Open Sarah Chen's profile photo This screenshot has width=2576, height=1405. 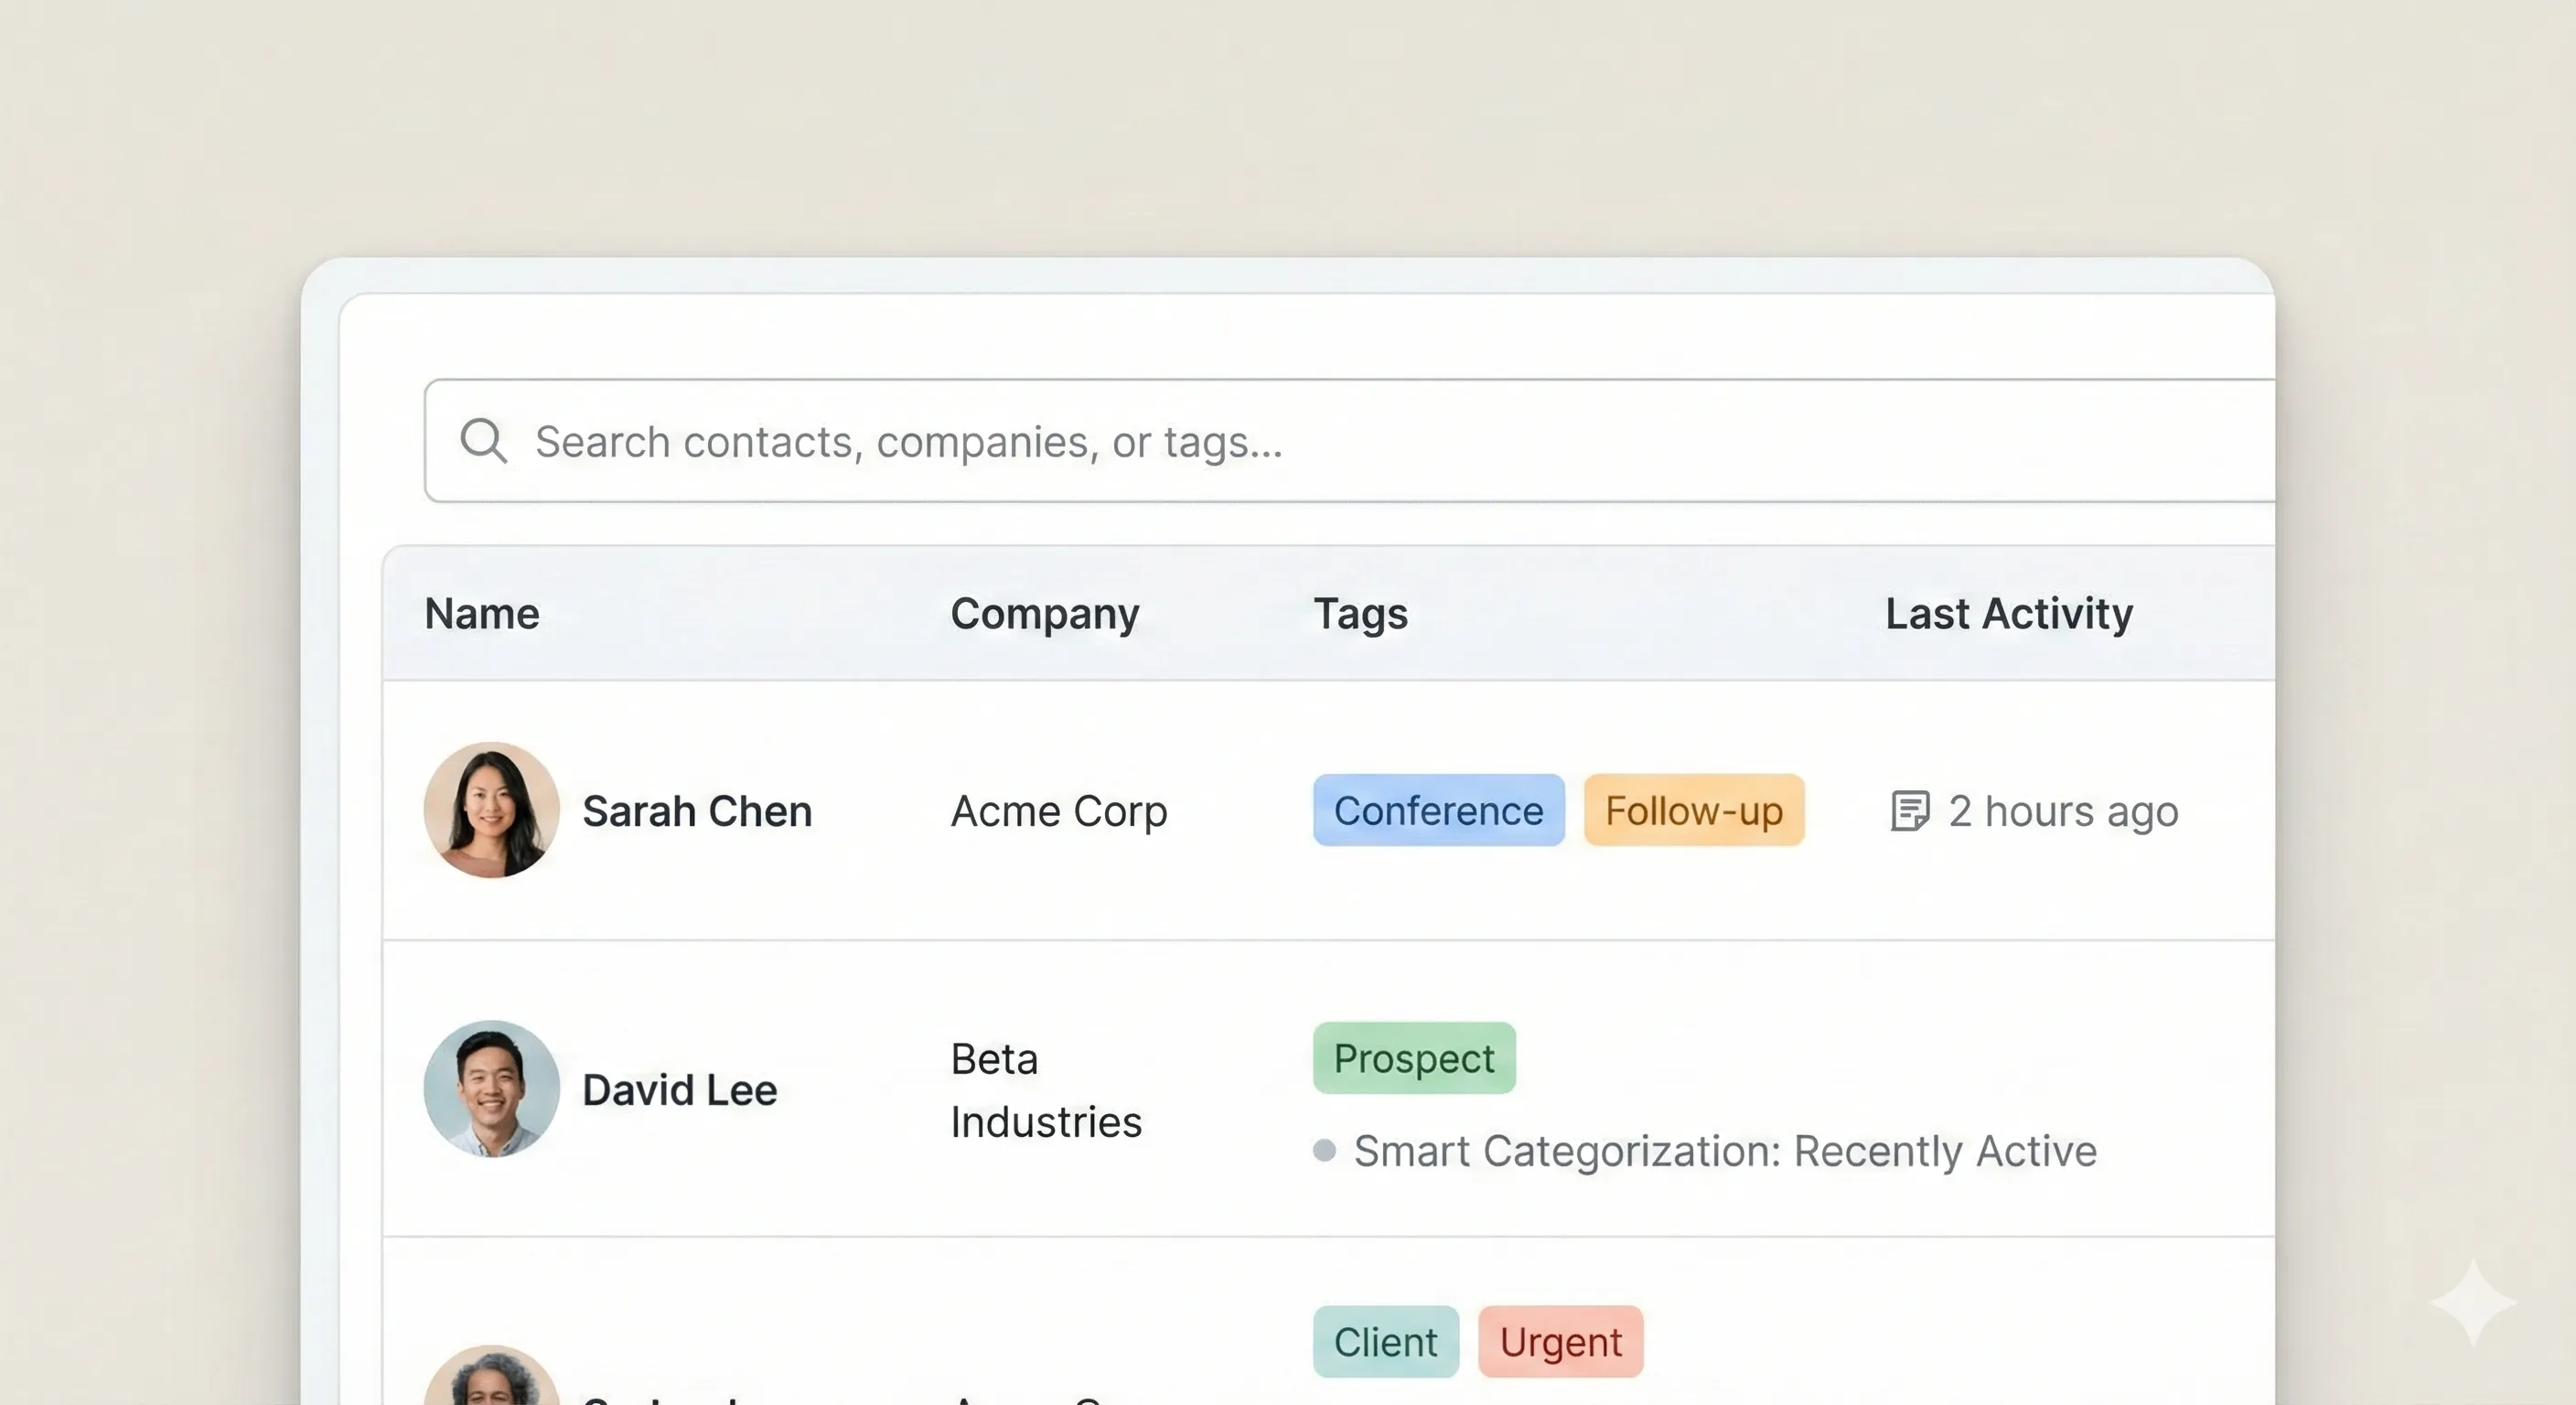[491, 810]
